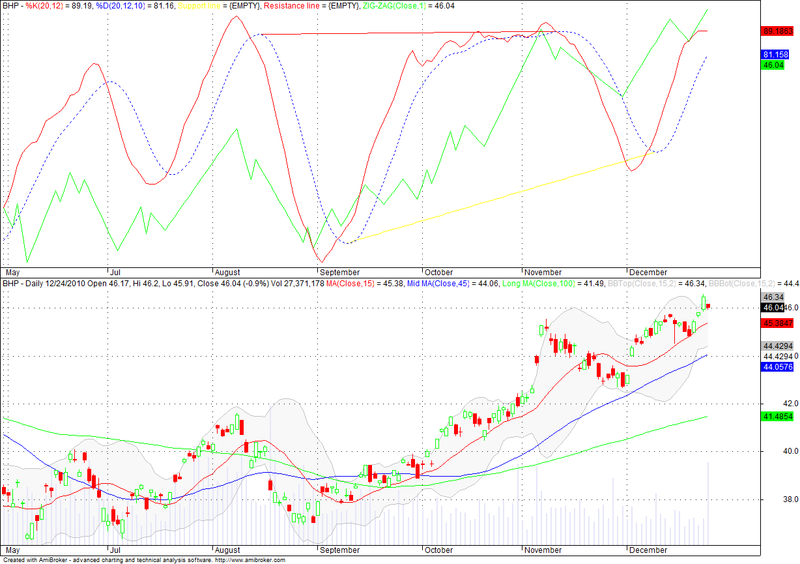The image size is (800, 564).
Task: Click the latest tall volume bar in the price pane
Action: pos(708,503)
